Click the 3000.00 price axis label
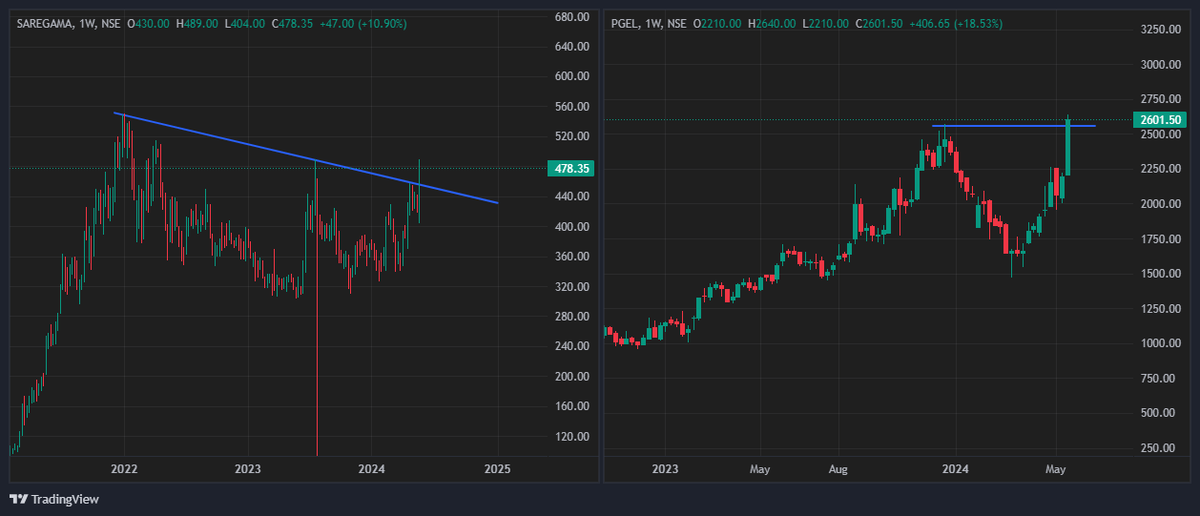1200x516 pixels. click(1162, 65)
